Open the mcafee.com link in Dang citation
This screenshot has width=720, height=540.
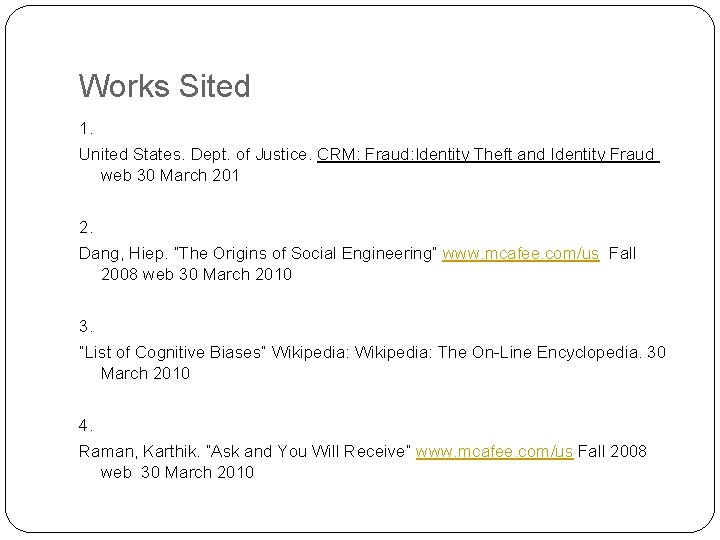coord(520,254)
